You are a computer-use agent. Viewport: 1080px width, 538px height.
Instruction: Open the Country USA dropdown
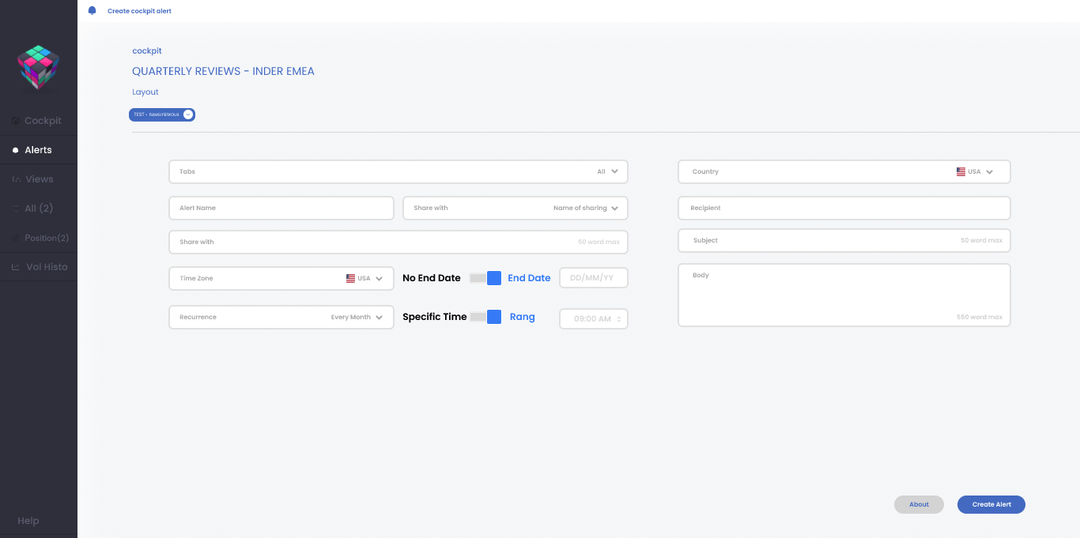coord(844,172)
